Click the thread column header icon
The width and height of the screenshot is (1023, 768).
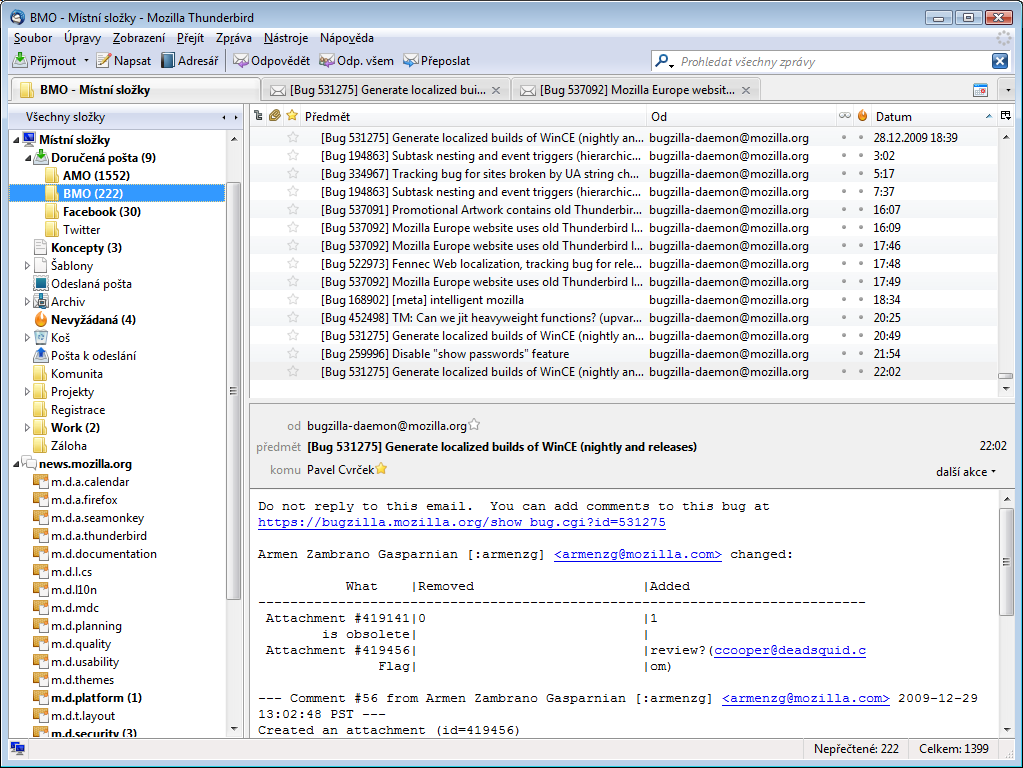pos(259,116)
